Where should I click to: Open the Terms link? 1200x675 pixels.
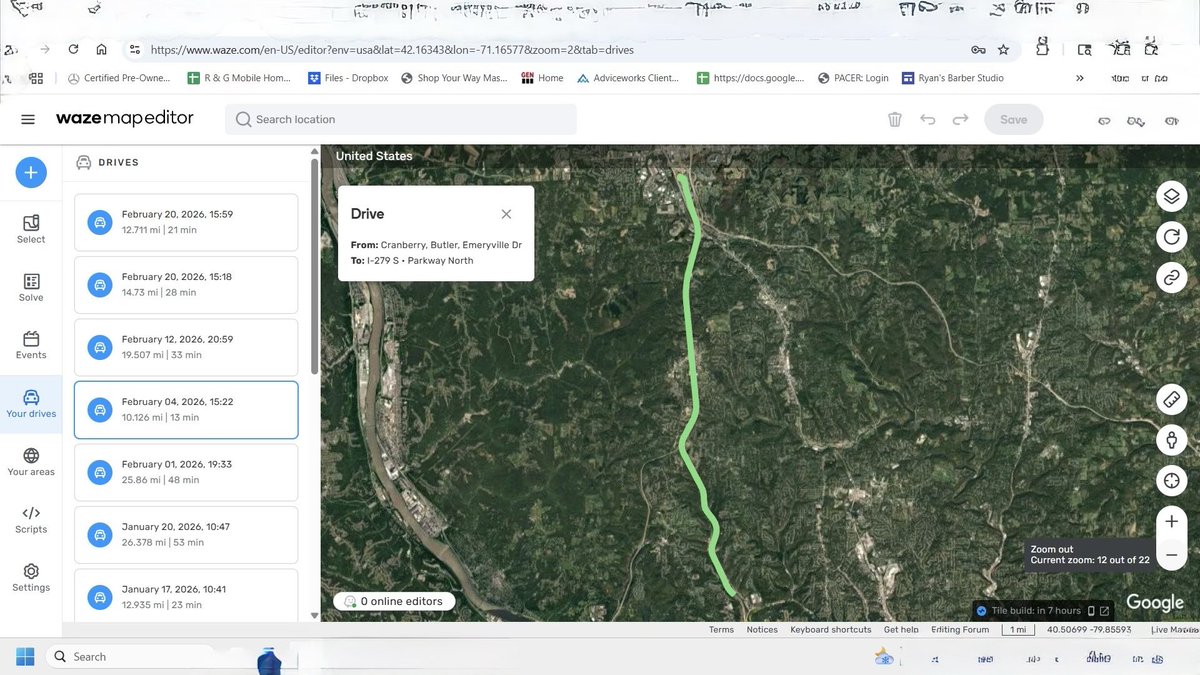click(721, 630)
